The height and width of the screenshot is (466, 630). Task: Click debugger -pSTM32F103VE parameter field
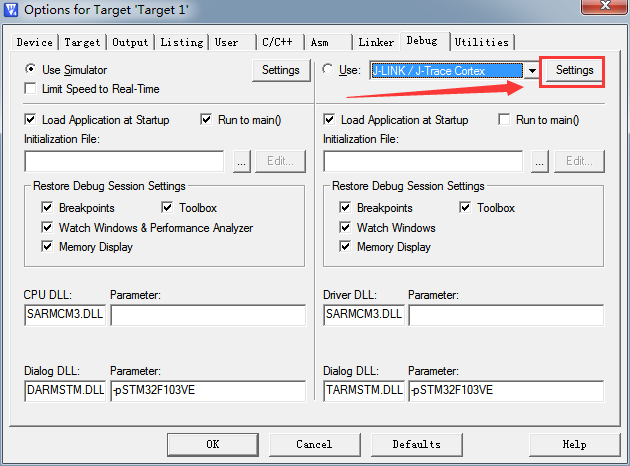(x=506, y=391)
